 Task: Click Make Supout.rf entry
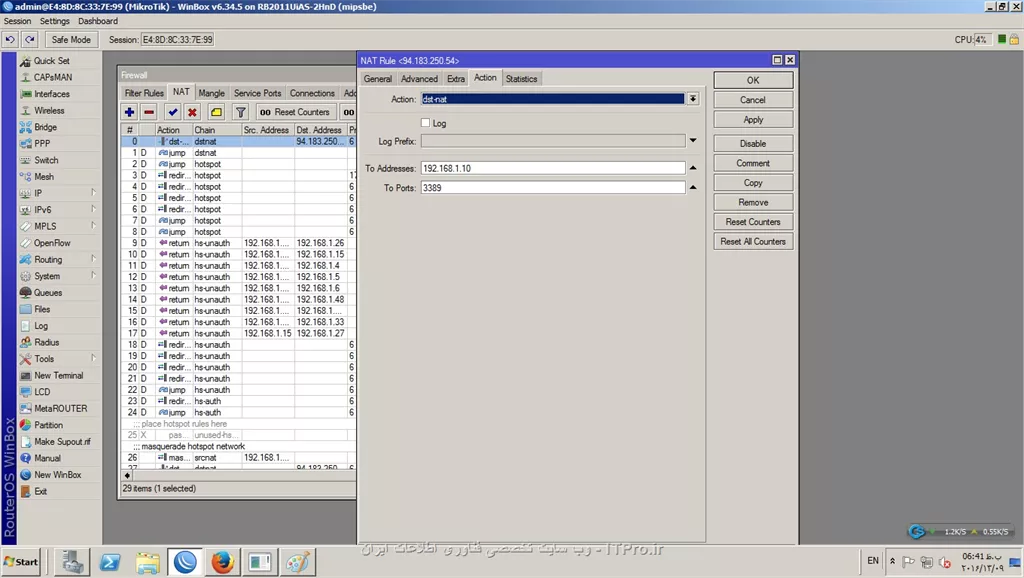[x=62, y=442]
